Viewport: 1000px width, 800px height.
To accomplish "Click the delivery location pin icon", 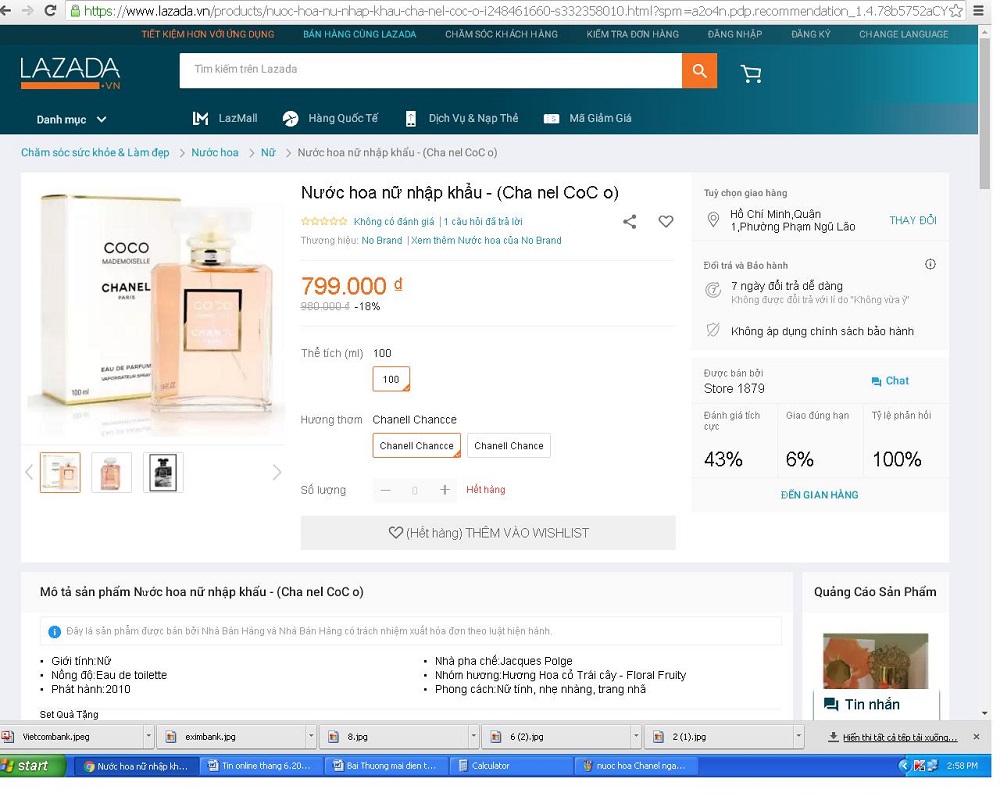I will pos(713,220).
